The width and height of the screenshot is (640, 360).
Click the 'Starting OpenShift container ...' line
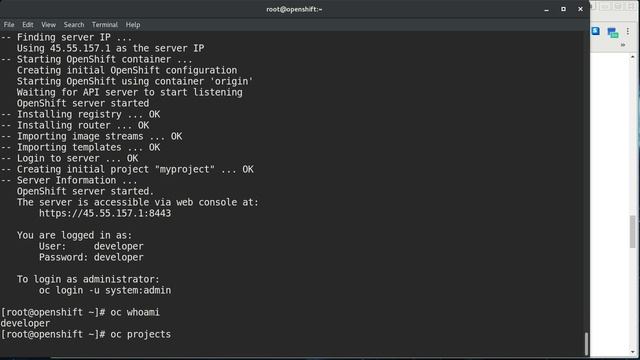tap(97, 59)
